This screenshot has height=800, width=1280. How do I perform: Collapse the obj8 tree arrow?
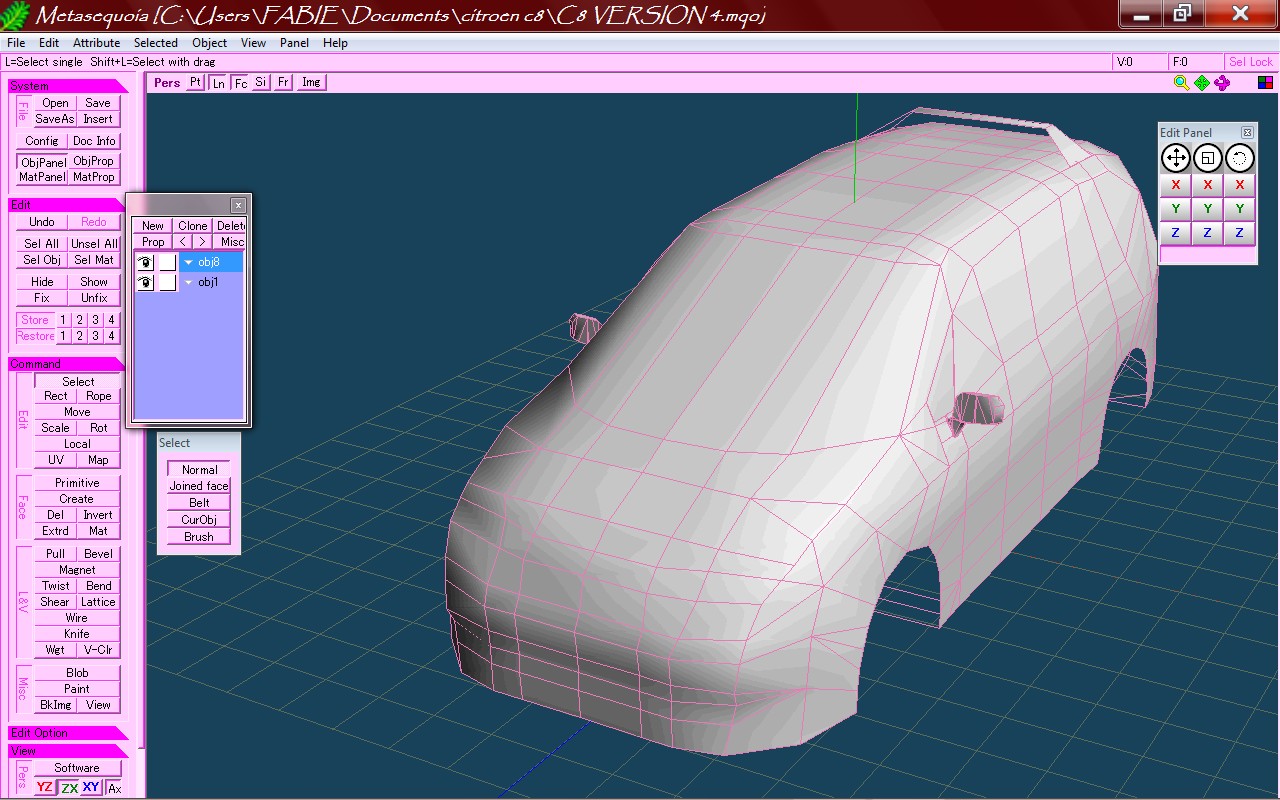188,263
